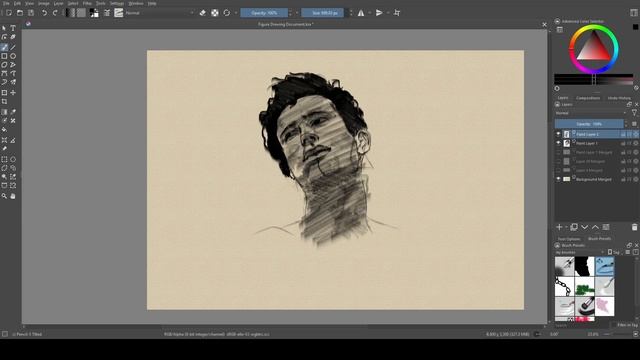Select the Line tool
Screen dimensions: 640x360
point(13,47)
